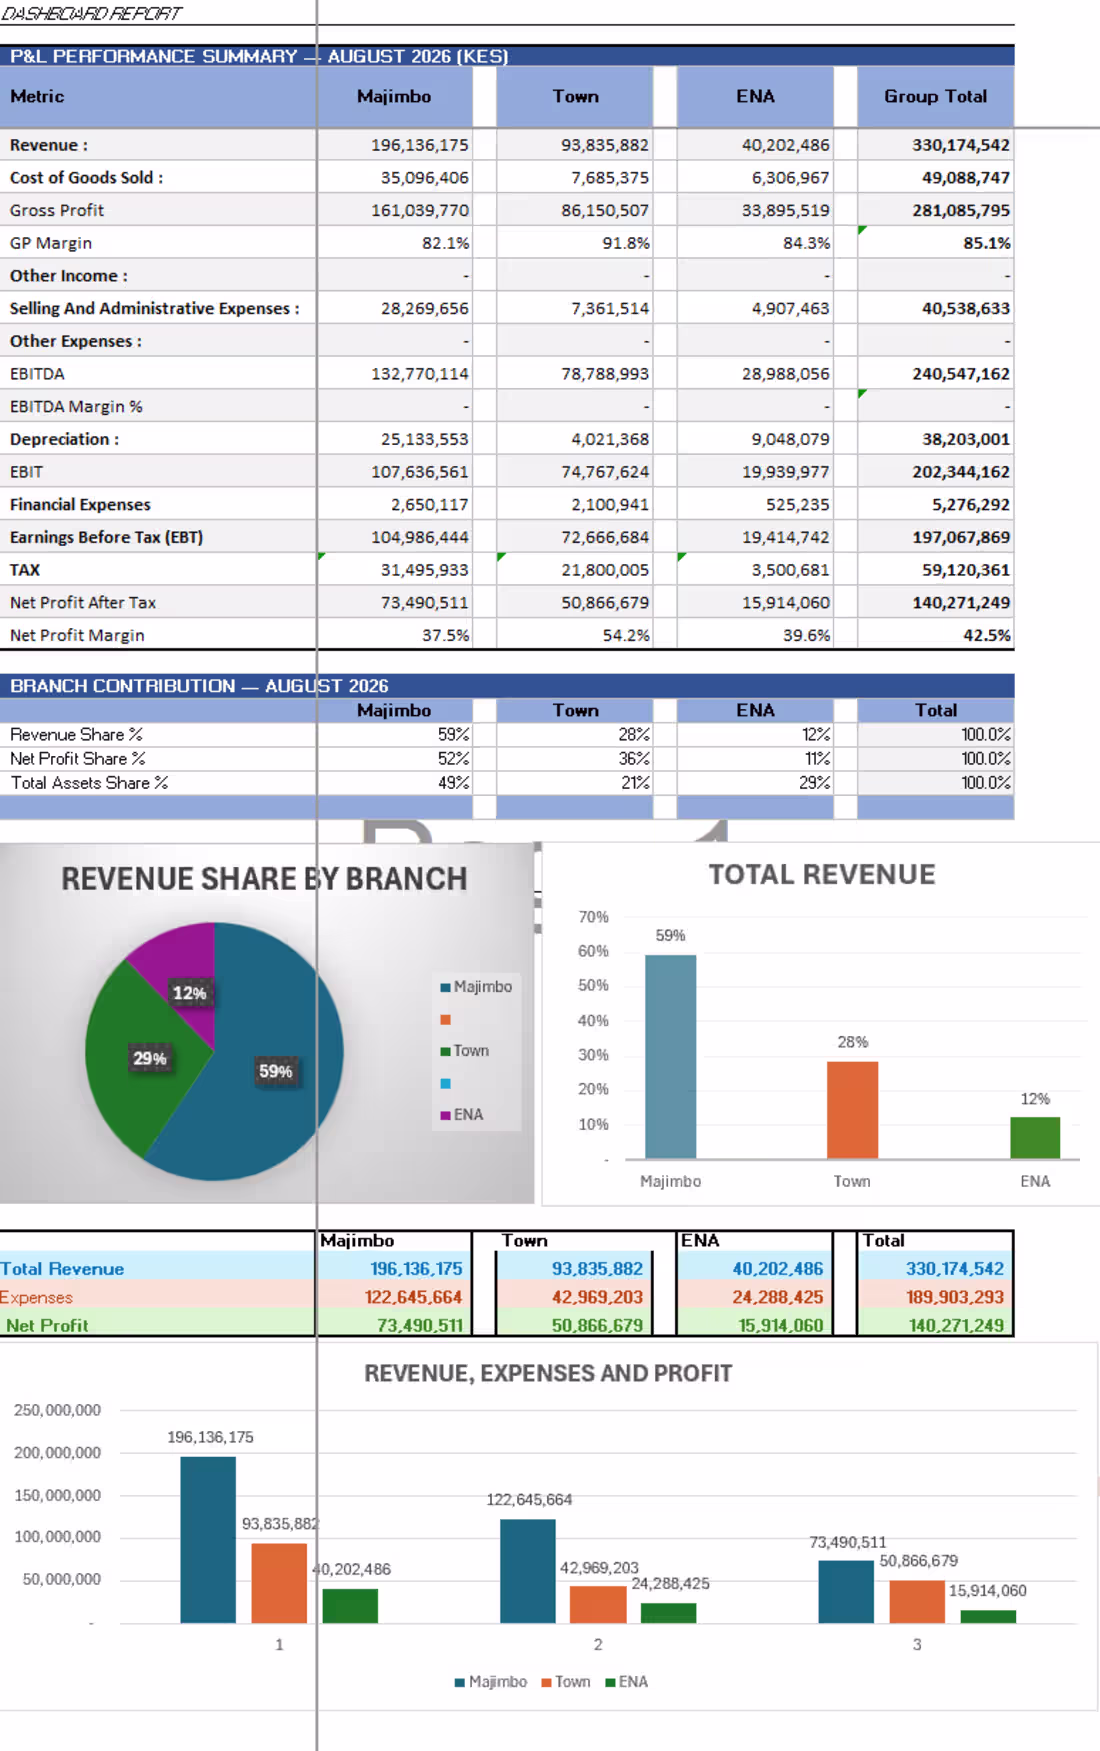Select the Majimbo profit bar in group 3
The image size is (1100, 1751).
click(x=846, y=1591)
